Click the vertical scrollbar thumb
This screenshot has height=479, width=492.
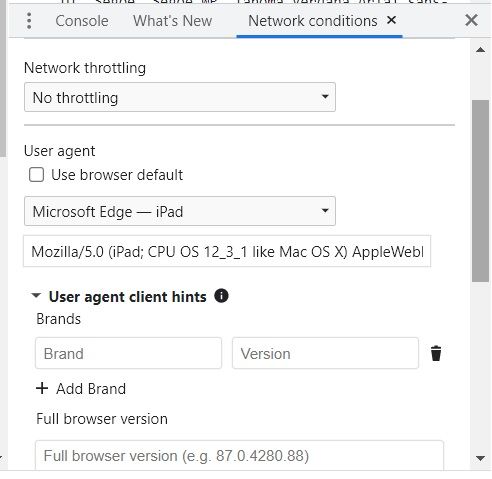[480, 191]
